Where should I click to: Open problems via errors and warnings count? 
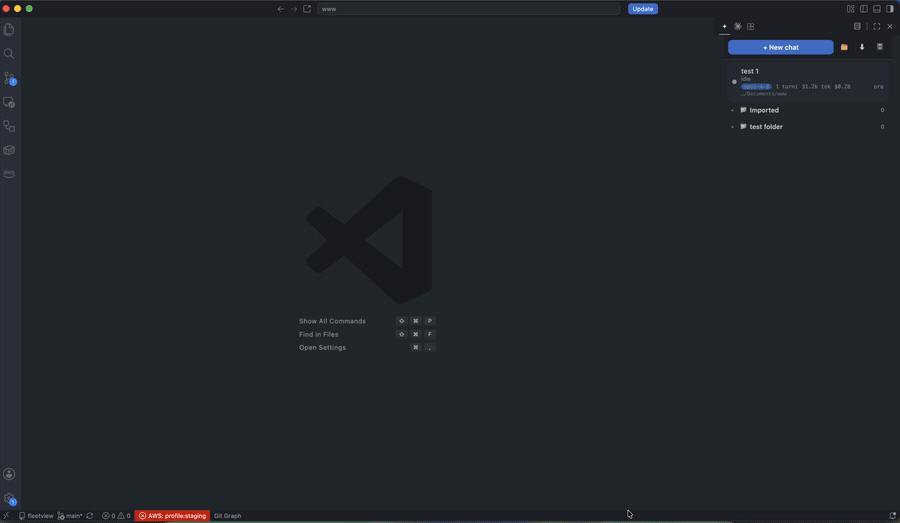pyautogui.click(x=116, y=516)
